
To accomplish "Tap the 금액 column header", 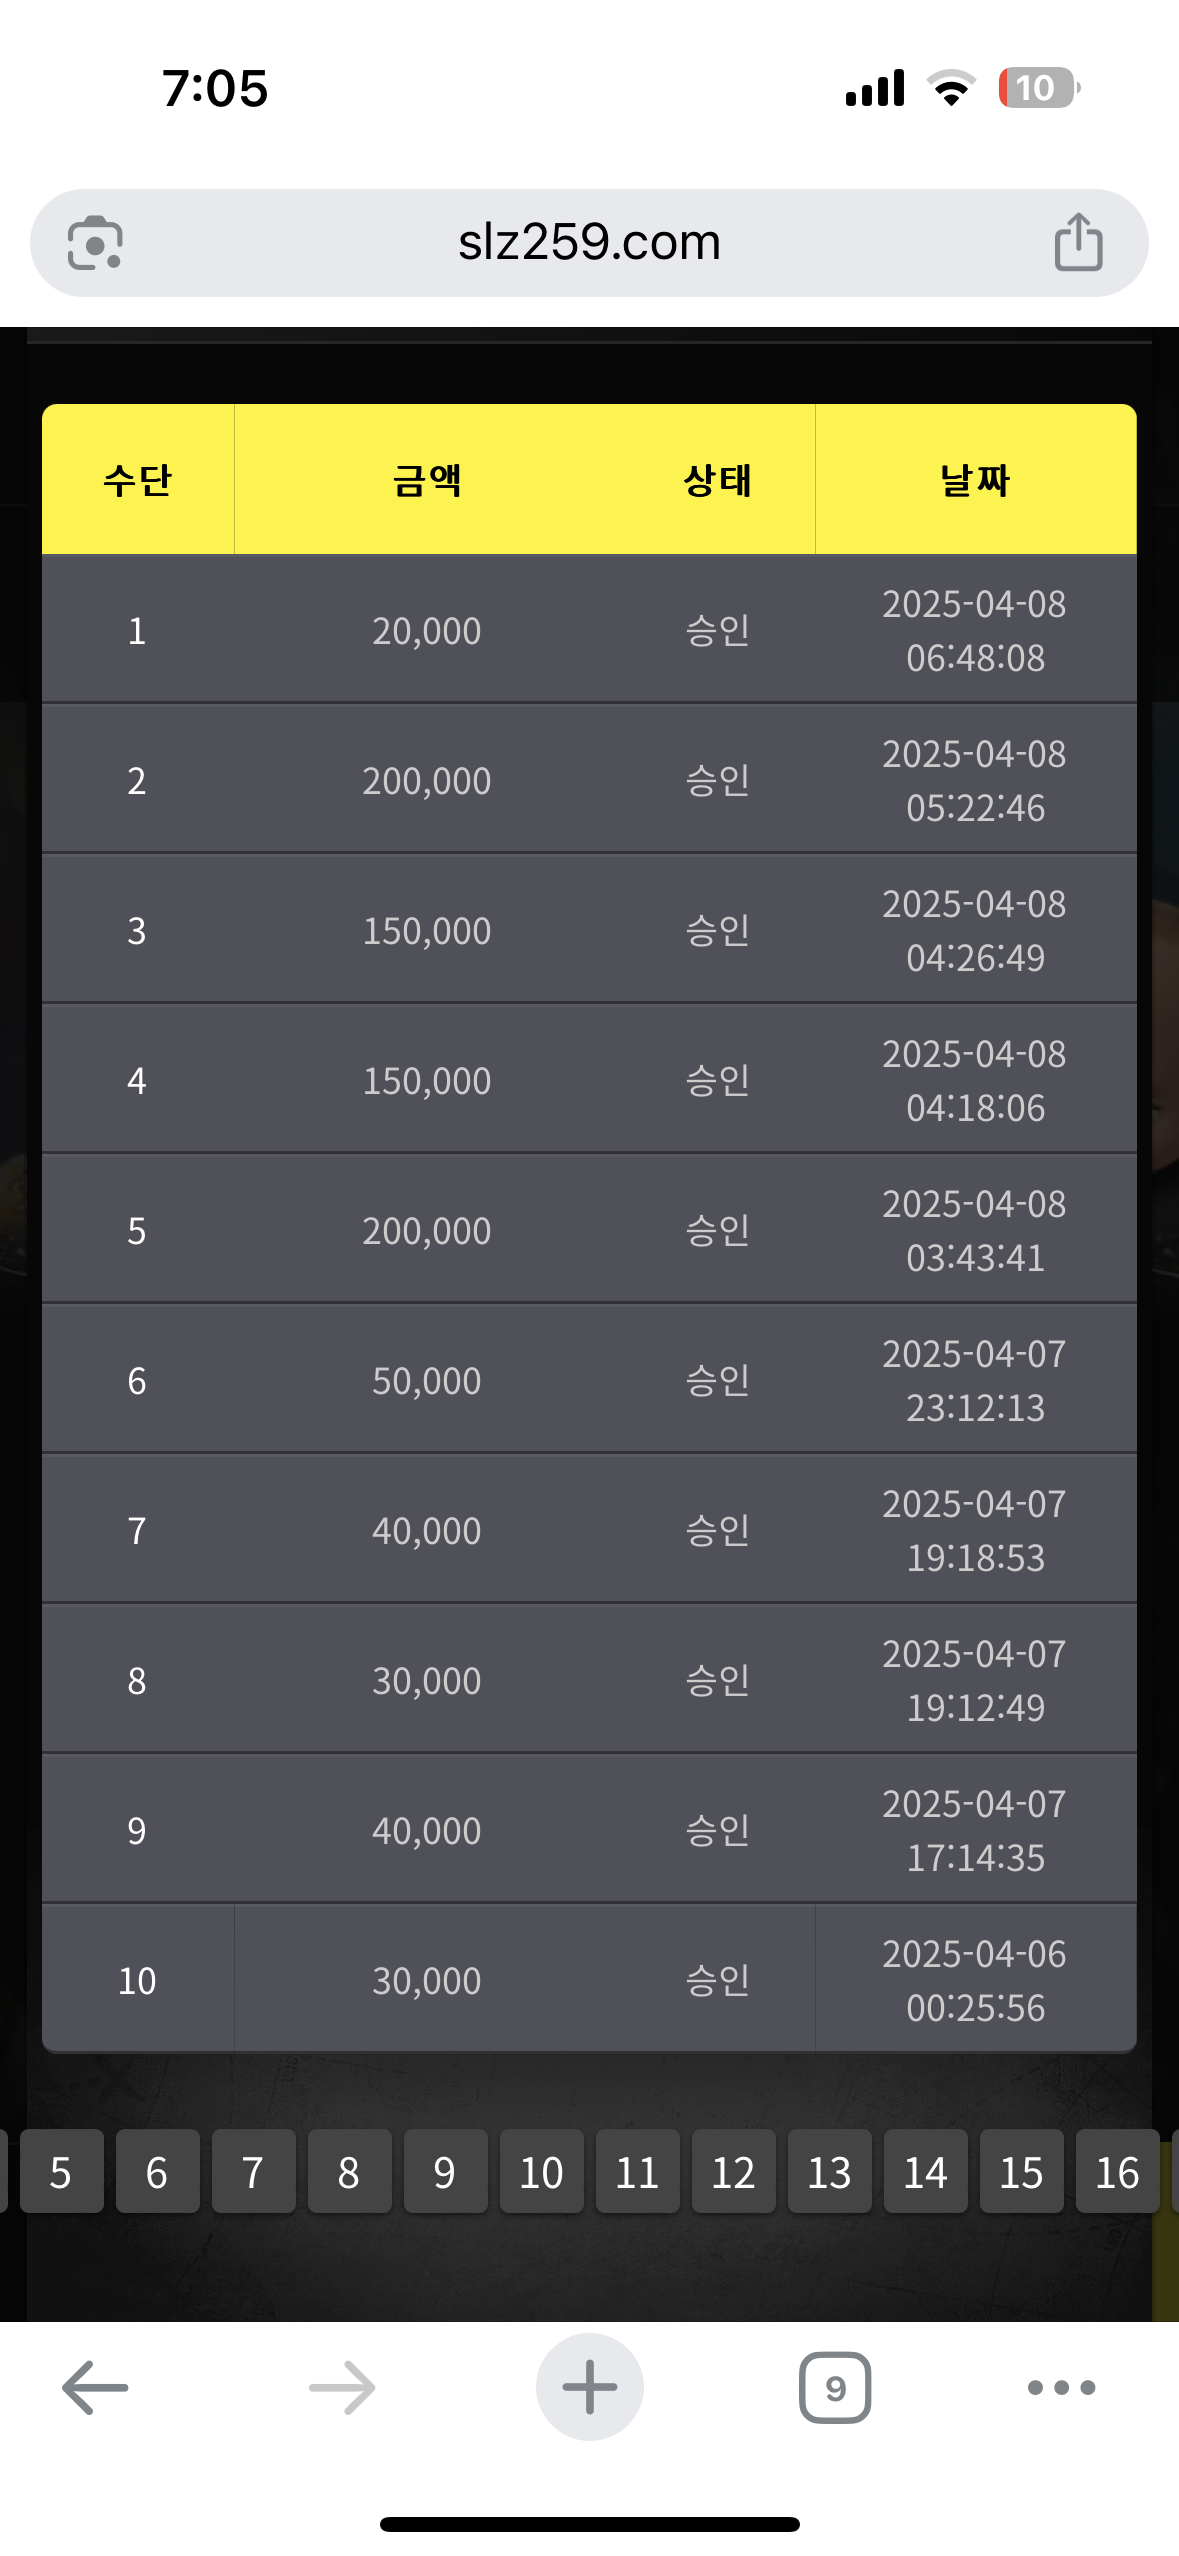I will (x=427, y=480).
